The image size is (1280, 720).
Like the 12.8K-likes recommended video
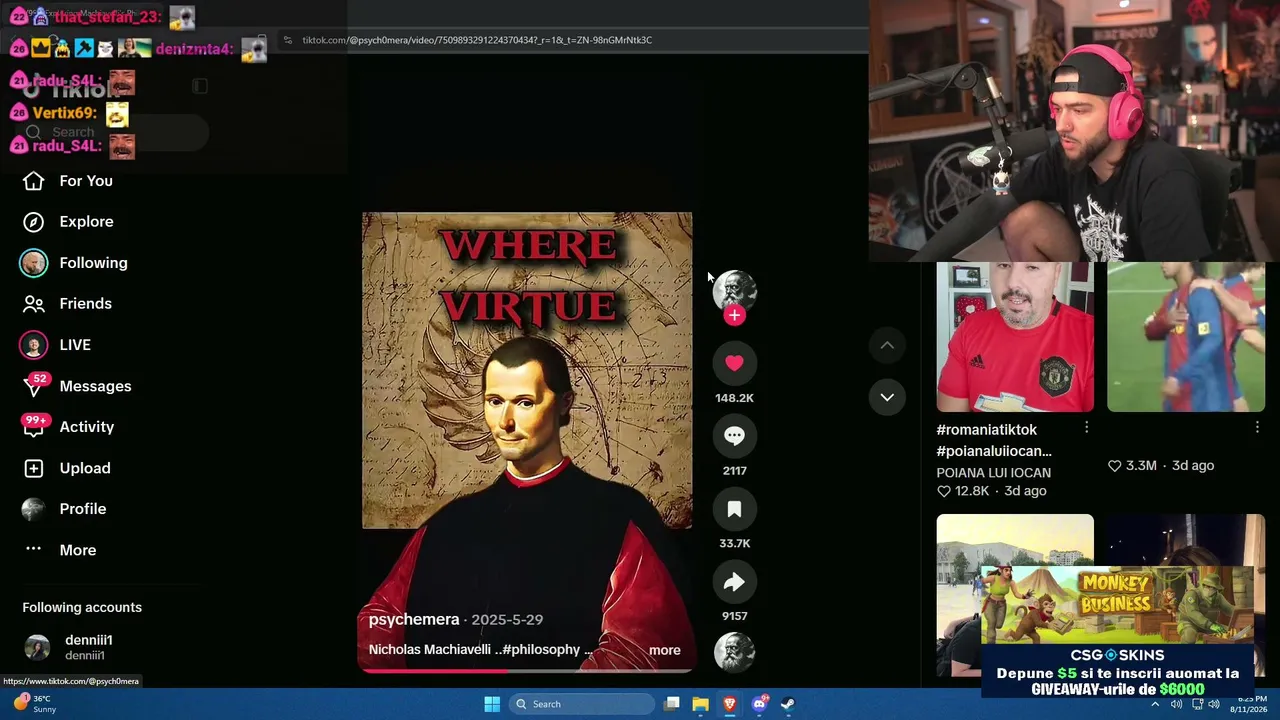pos(943,491)
